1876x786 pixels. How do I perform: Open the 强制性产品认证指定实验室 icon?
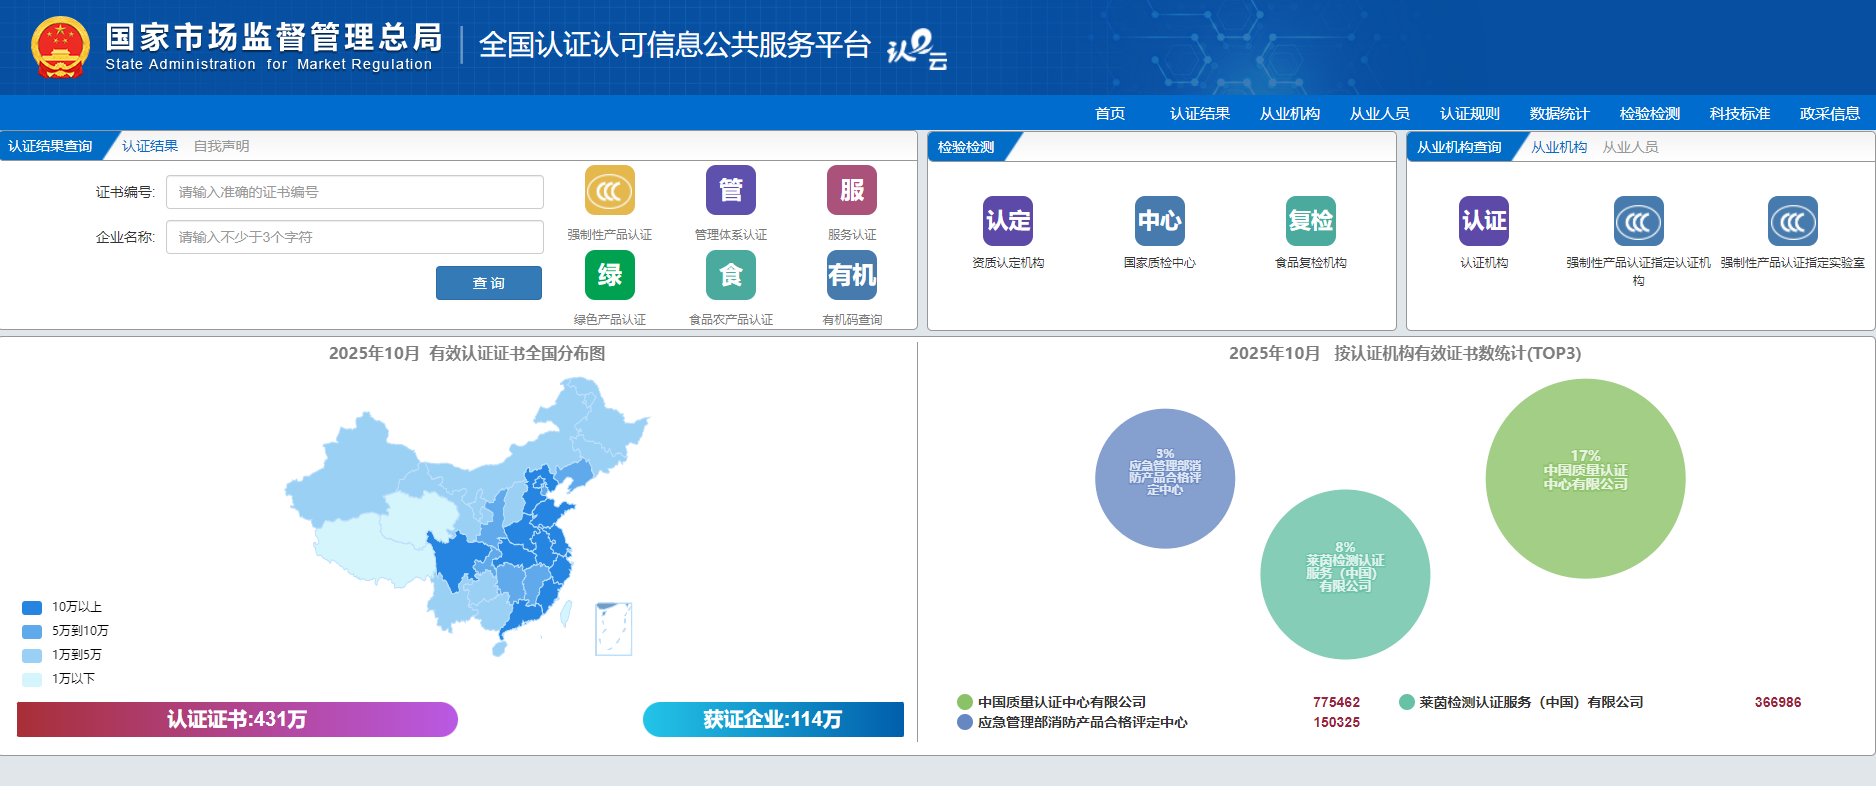coord(1792,221)
